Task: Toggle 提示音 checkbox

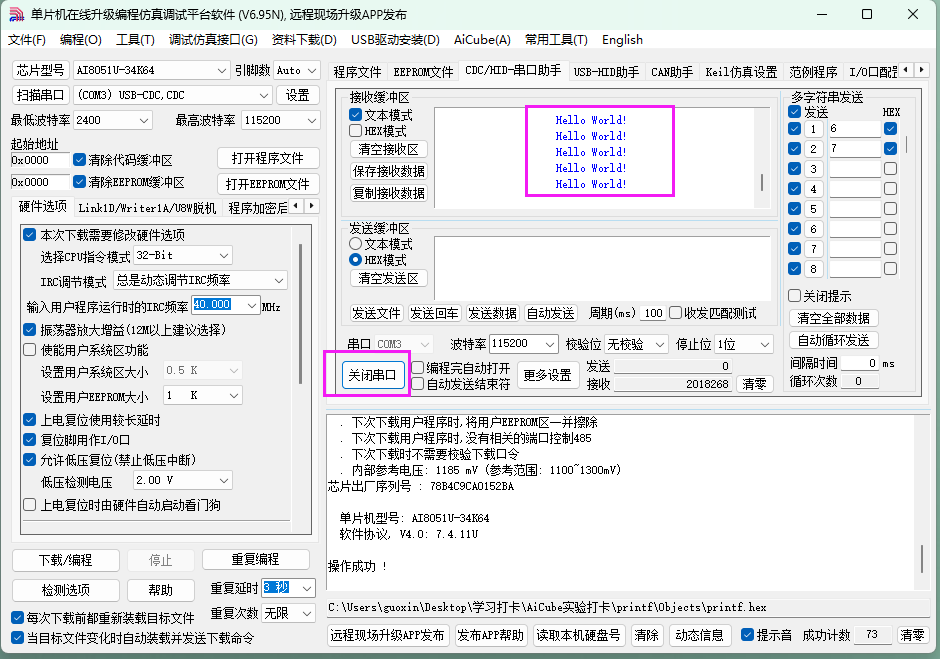Action: [747, 635]
